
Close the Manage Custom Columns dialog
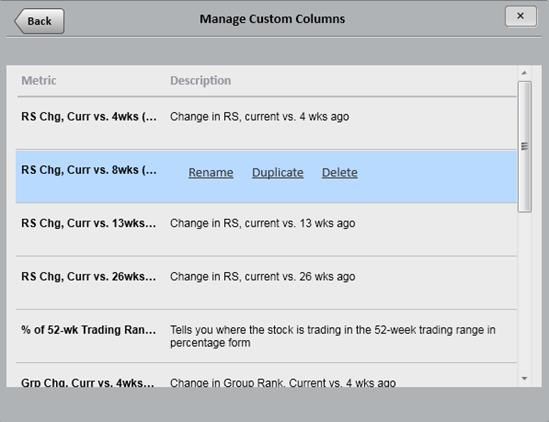pyautogui.click(x=521, y=16)
